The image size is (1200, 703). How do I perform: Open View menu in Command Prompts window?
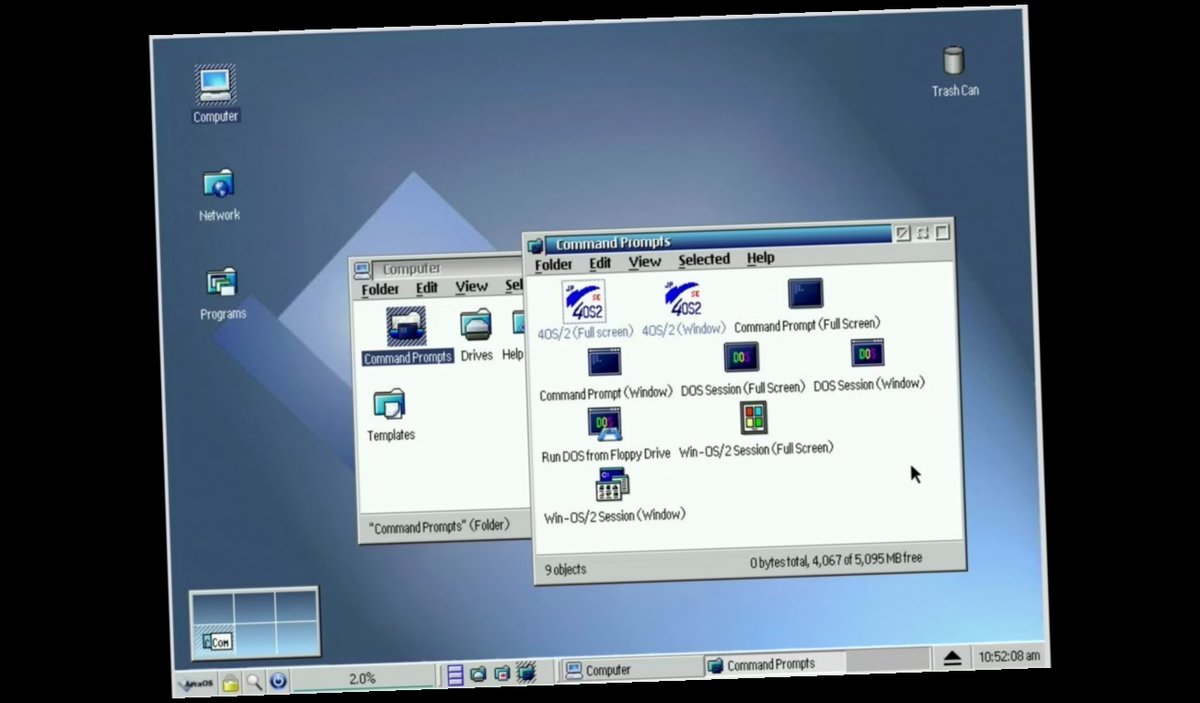click(645, 261)
